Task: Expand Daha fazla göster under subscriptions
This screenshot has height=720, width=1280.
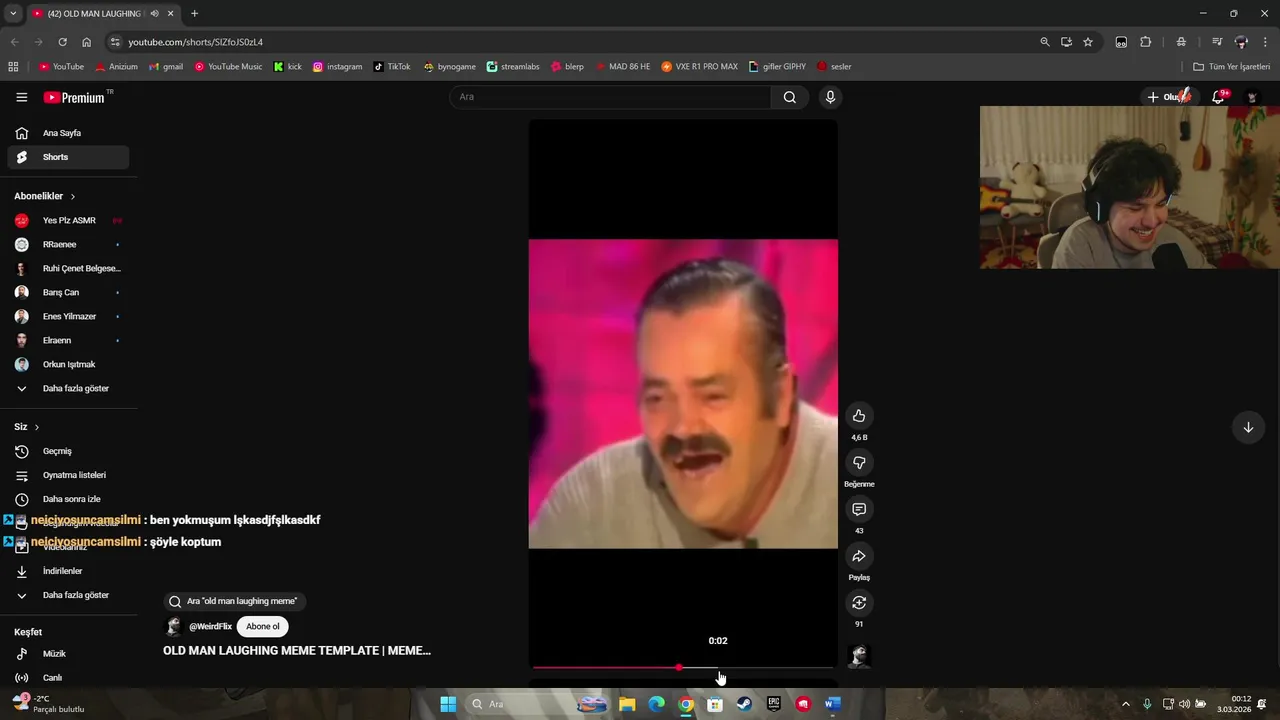Action: (68, 388)
